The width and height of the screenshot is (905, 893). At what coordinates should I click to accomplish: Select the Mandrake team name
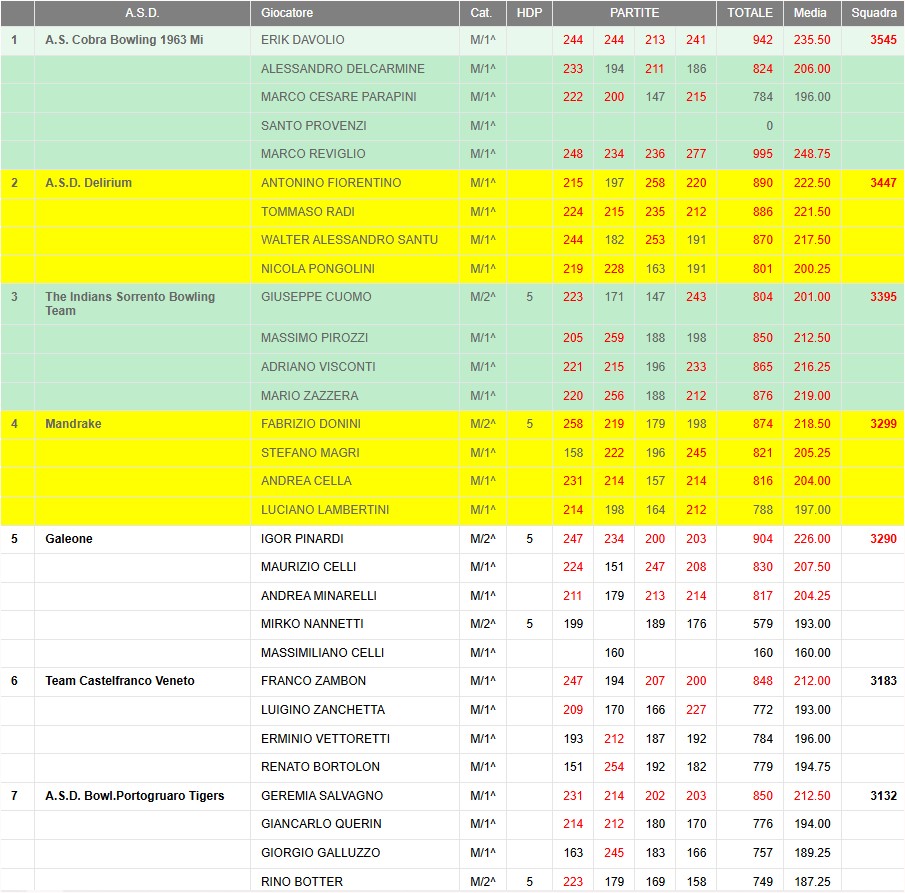tap(73, 424)
